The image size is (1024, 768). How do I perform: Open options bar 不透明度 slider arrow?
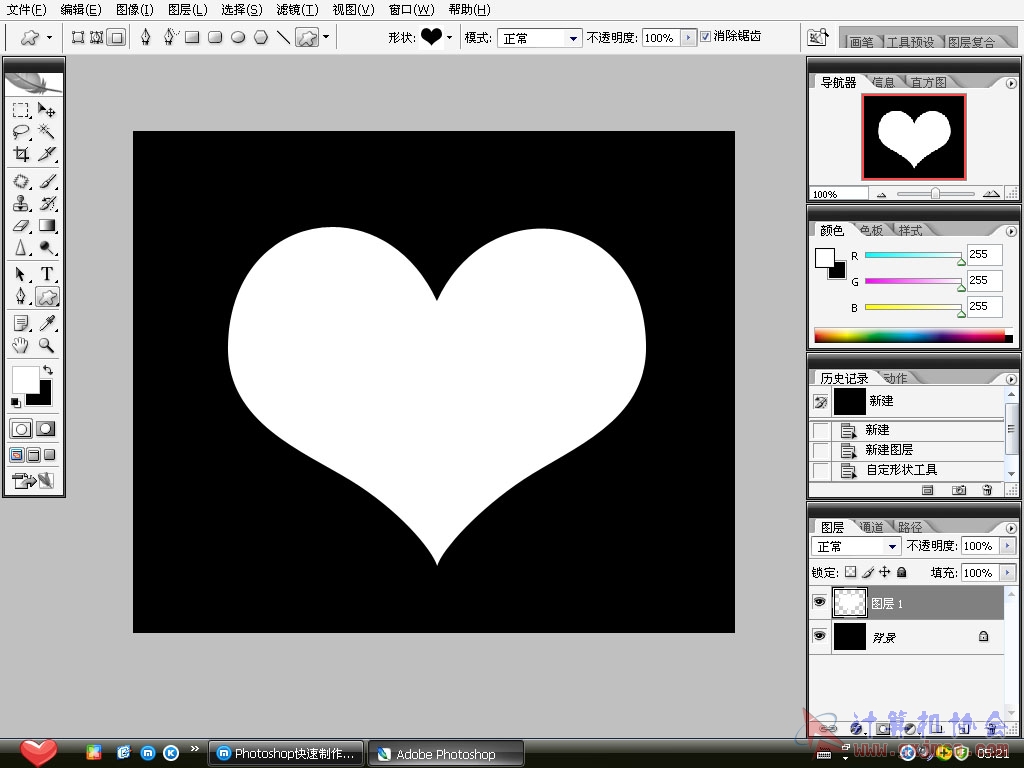pyautogui.click(x=688, y=38)
